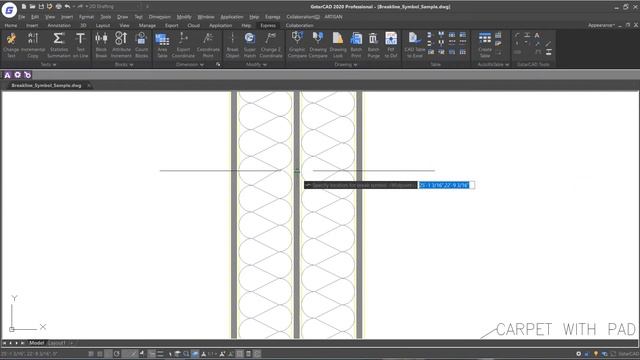
Task: Click the Statistics Summation tool
Action: point(59,45)
